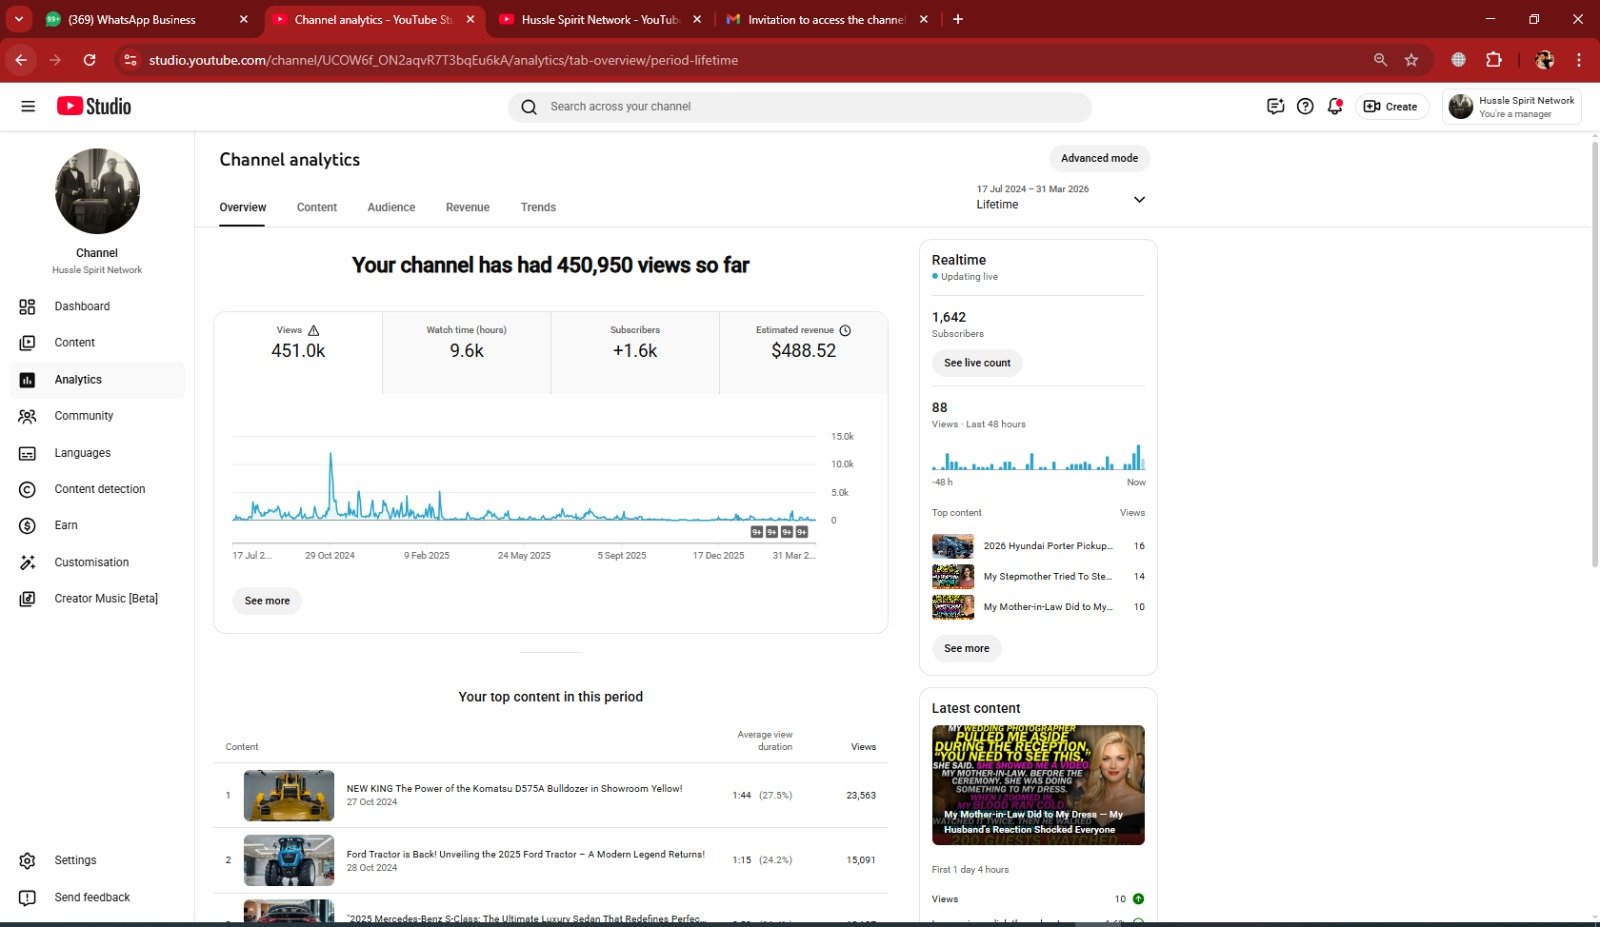Open the hamburger navigation menu
This screenshot has height=927, width=1600.
28,106
